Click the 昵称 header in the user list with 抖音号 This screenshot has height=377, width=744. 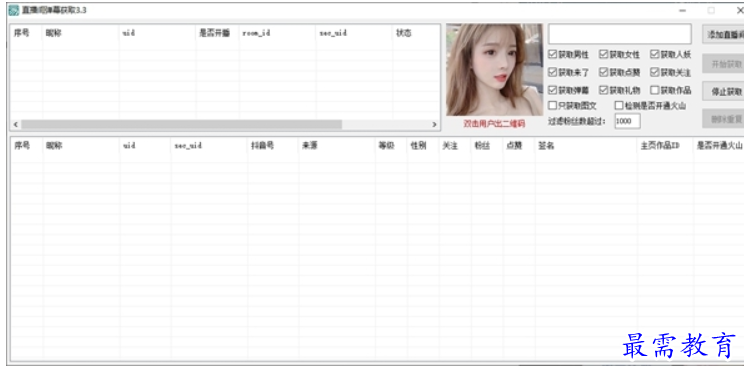coord(81,146)
